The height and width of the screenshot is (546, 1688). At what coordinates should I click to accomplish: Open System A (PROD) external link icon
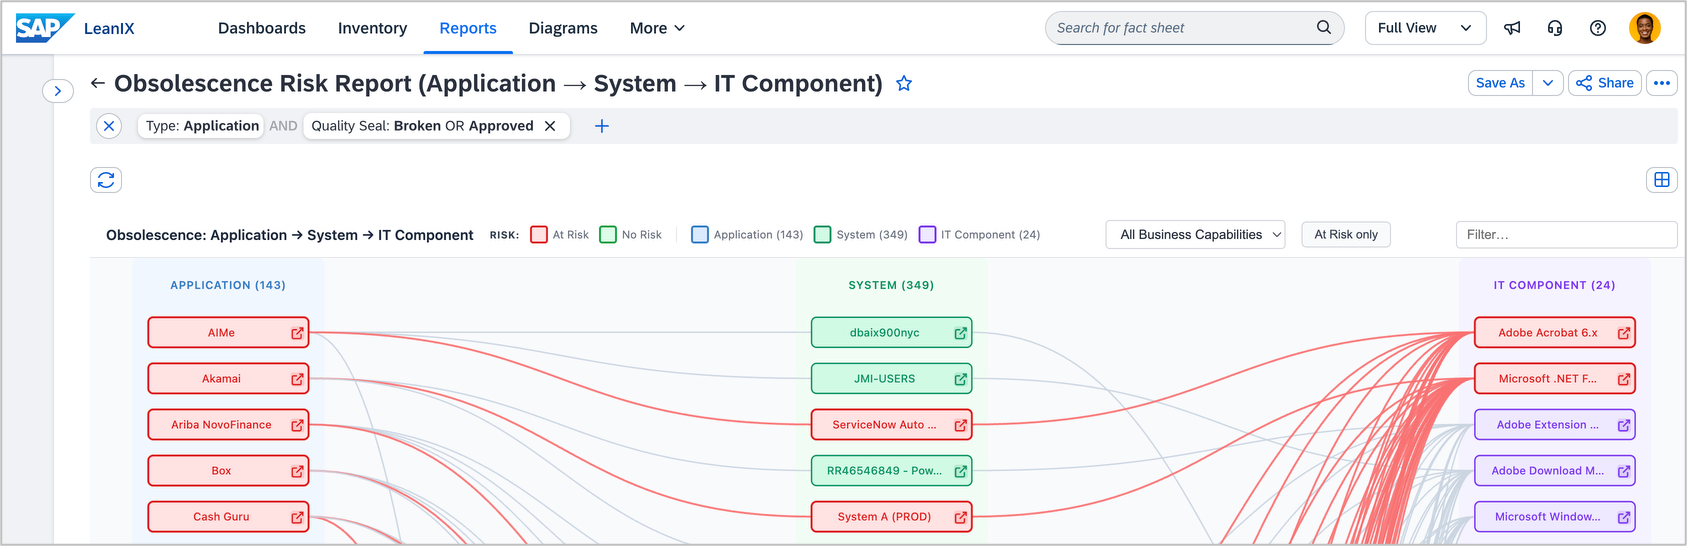[x=961, y=517]
